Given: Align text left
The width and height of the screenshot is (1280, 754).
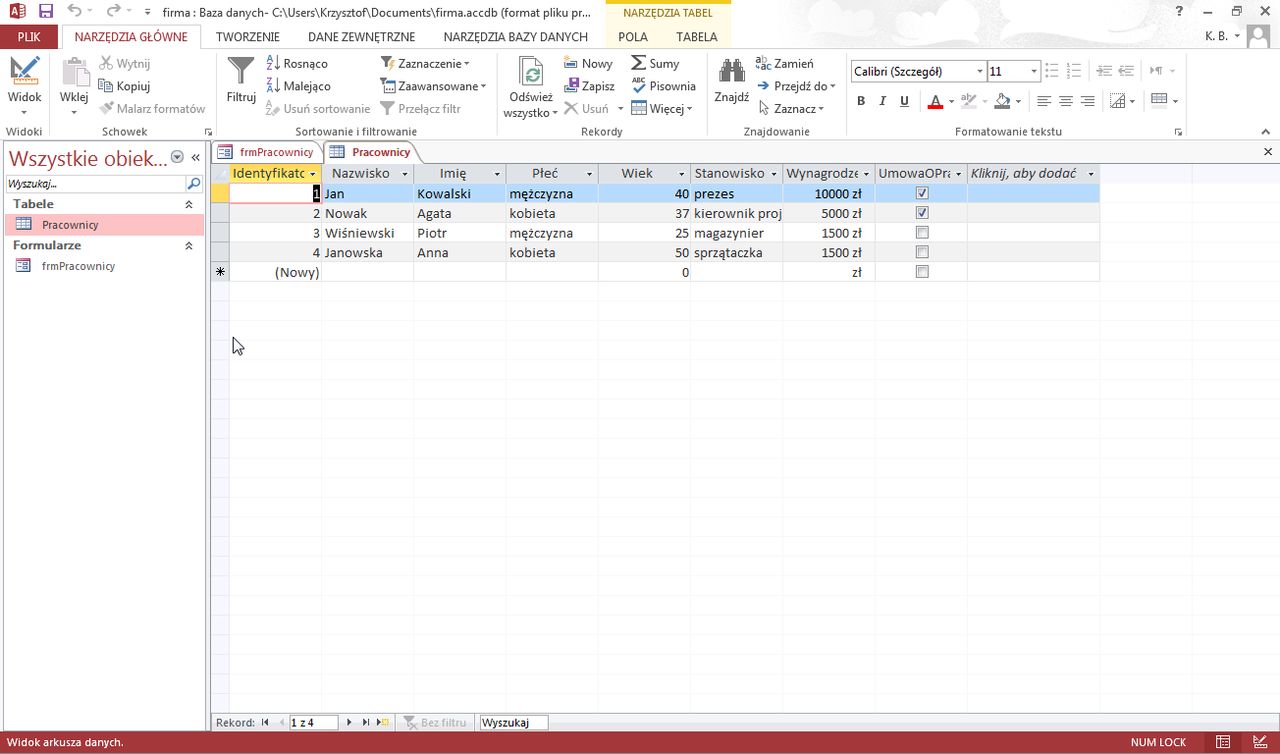Looking at the screenshot, I should click(1044, 101).
